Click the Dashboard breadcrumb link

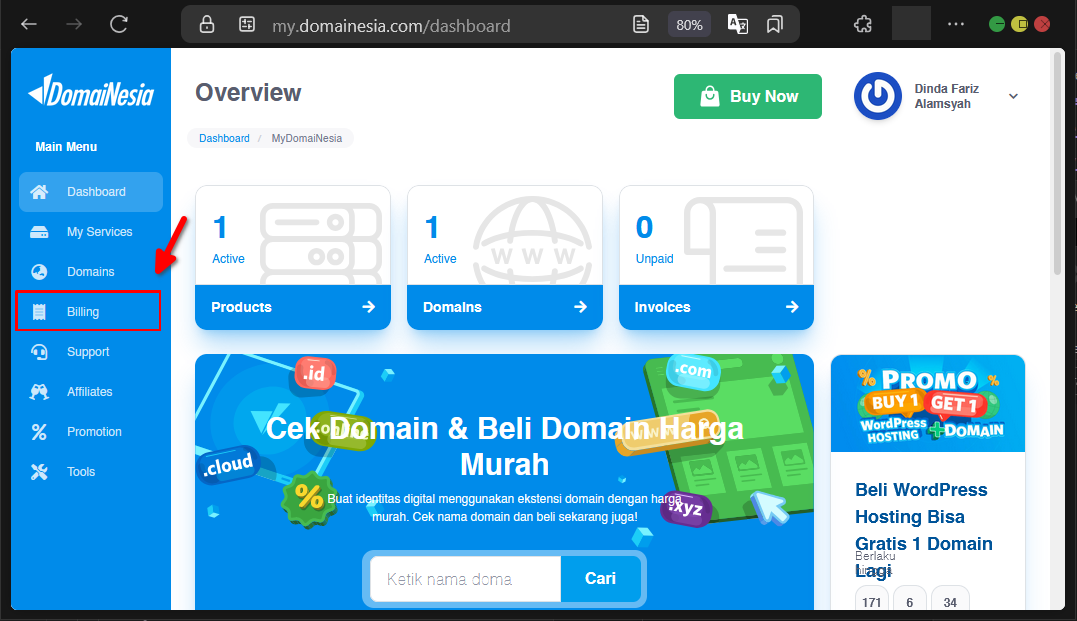[x=224, y=138]
